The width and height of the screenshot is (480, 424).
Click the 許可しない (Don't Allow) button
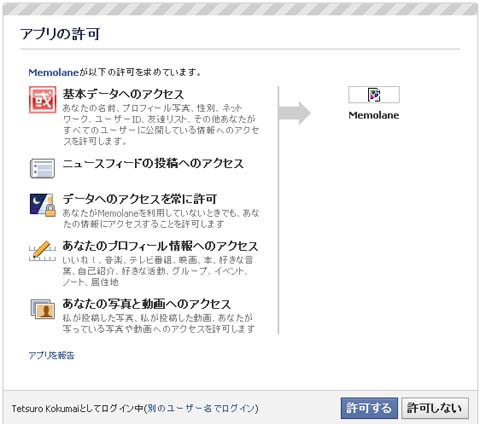[435, 408]
